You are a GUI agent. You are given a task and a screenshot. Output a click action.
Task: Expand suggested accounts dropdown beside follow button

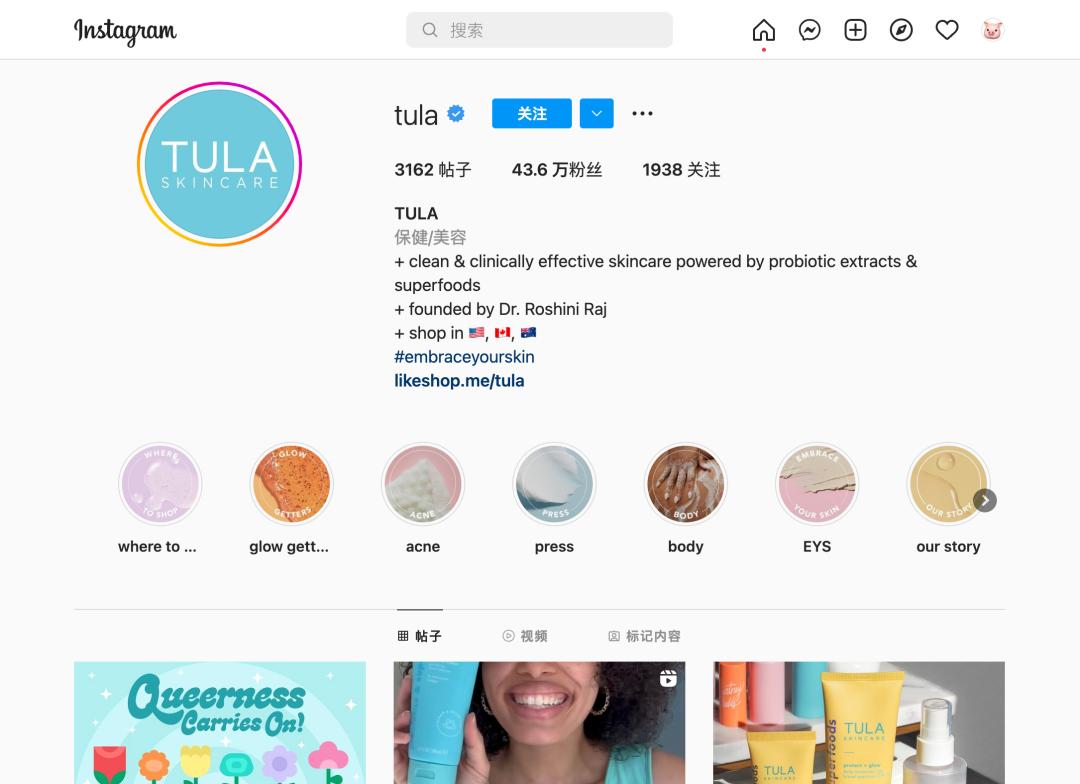tap(596, 114)
